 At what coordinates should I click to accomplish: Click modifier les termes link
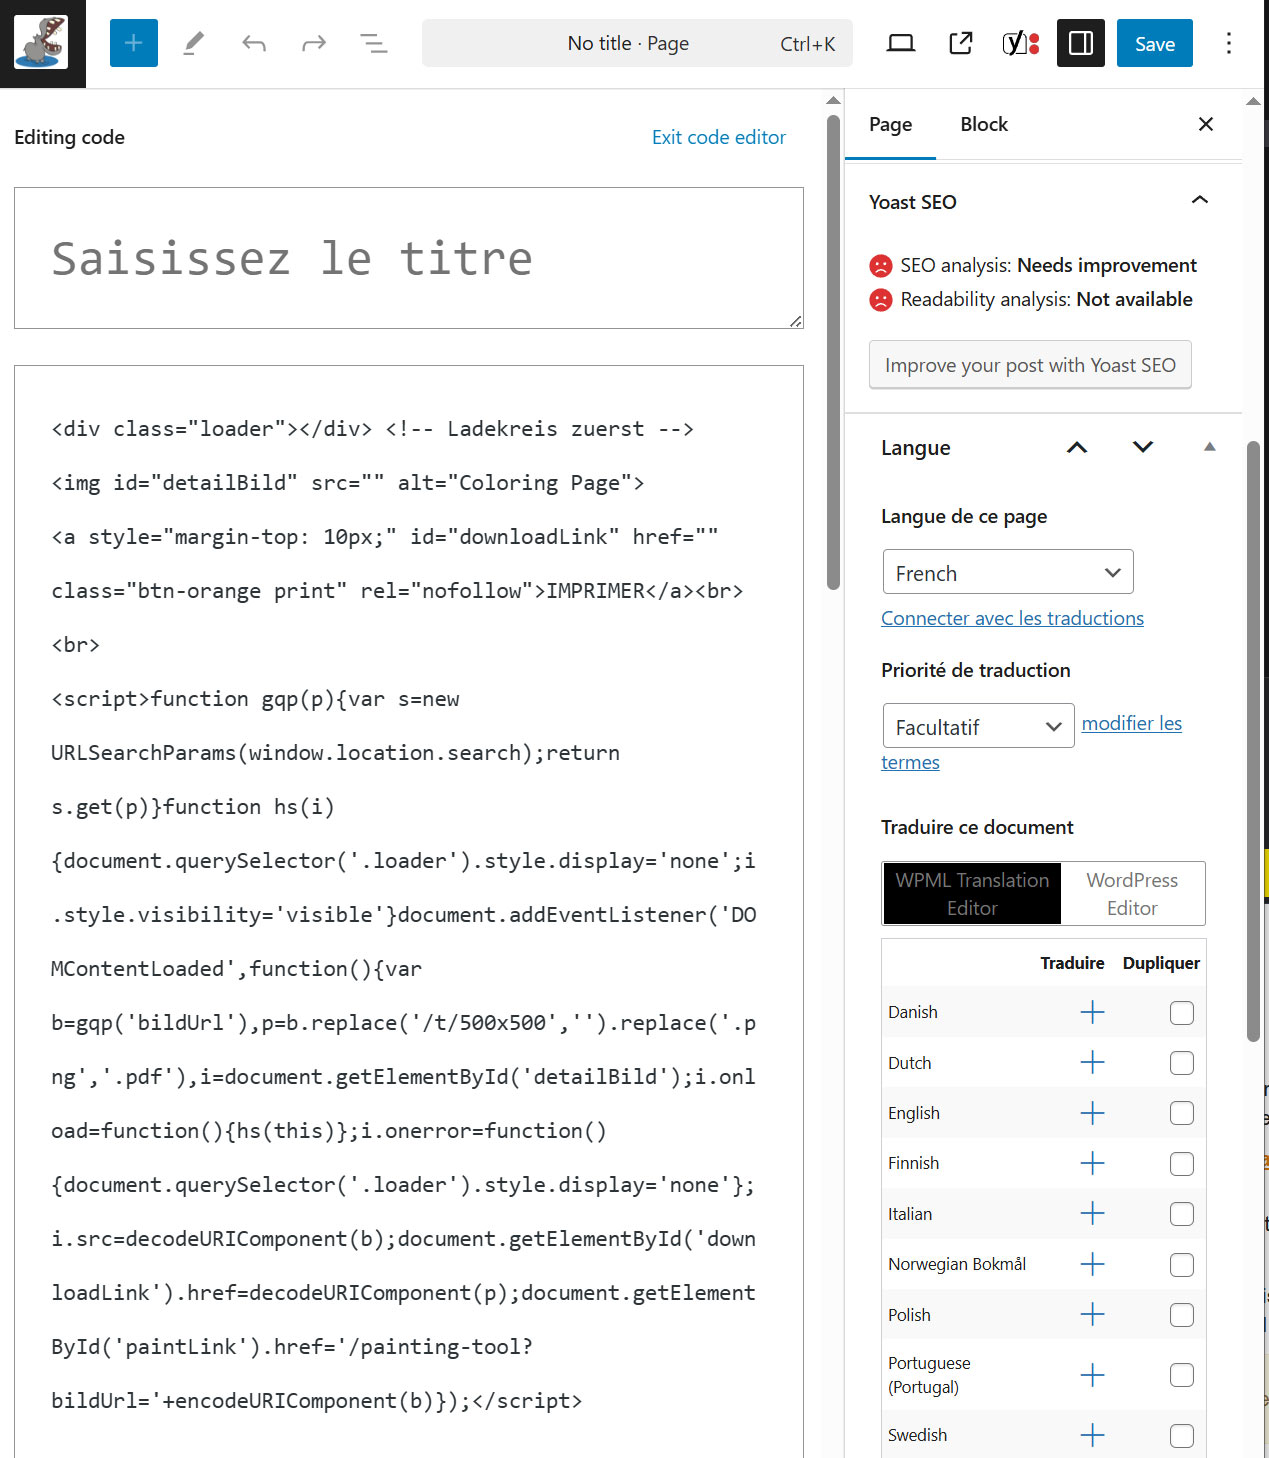click(x=1131, y=723)
